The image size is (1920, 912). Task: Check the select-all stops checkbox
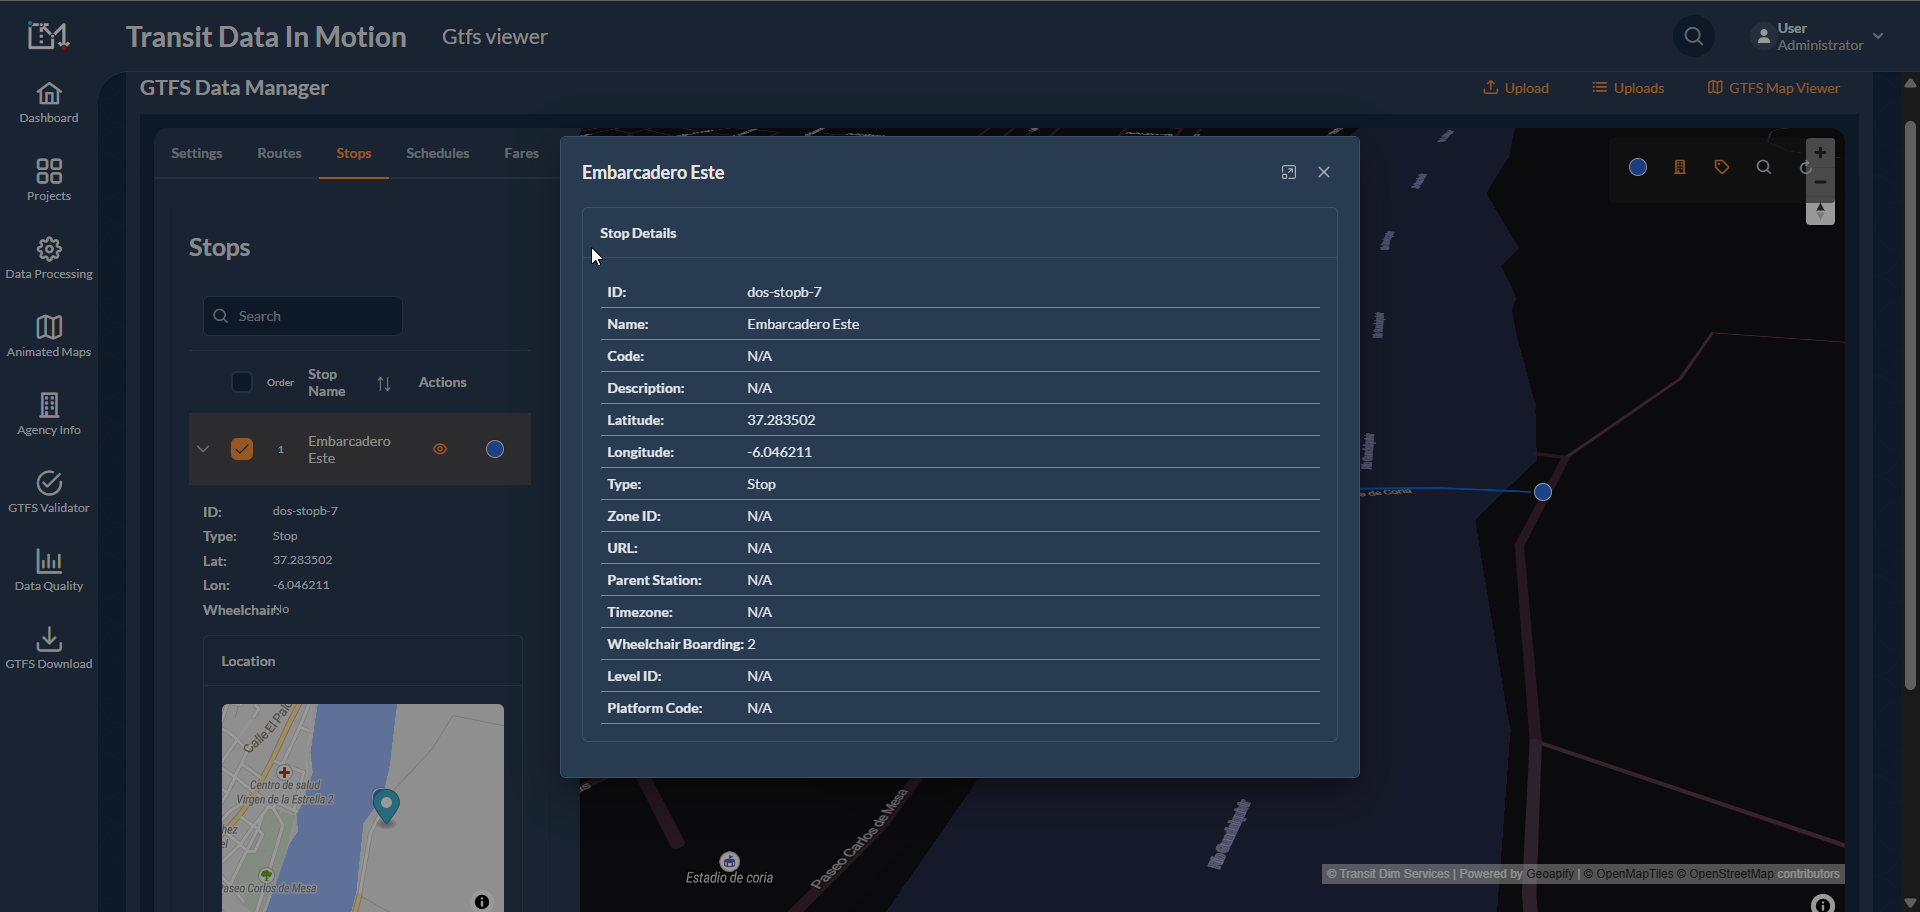coord(242,382)
